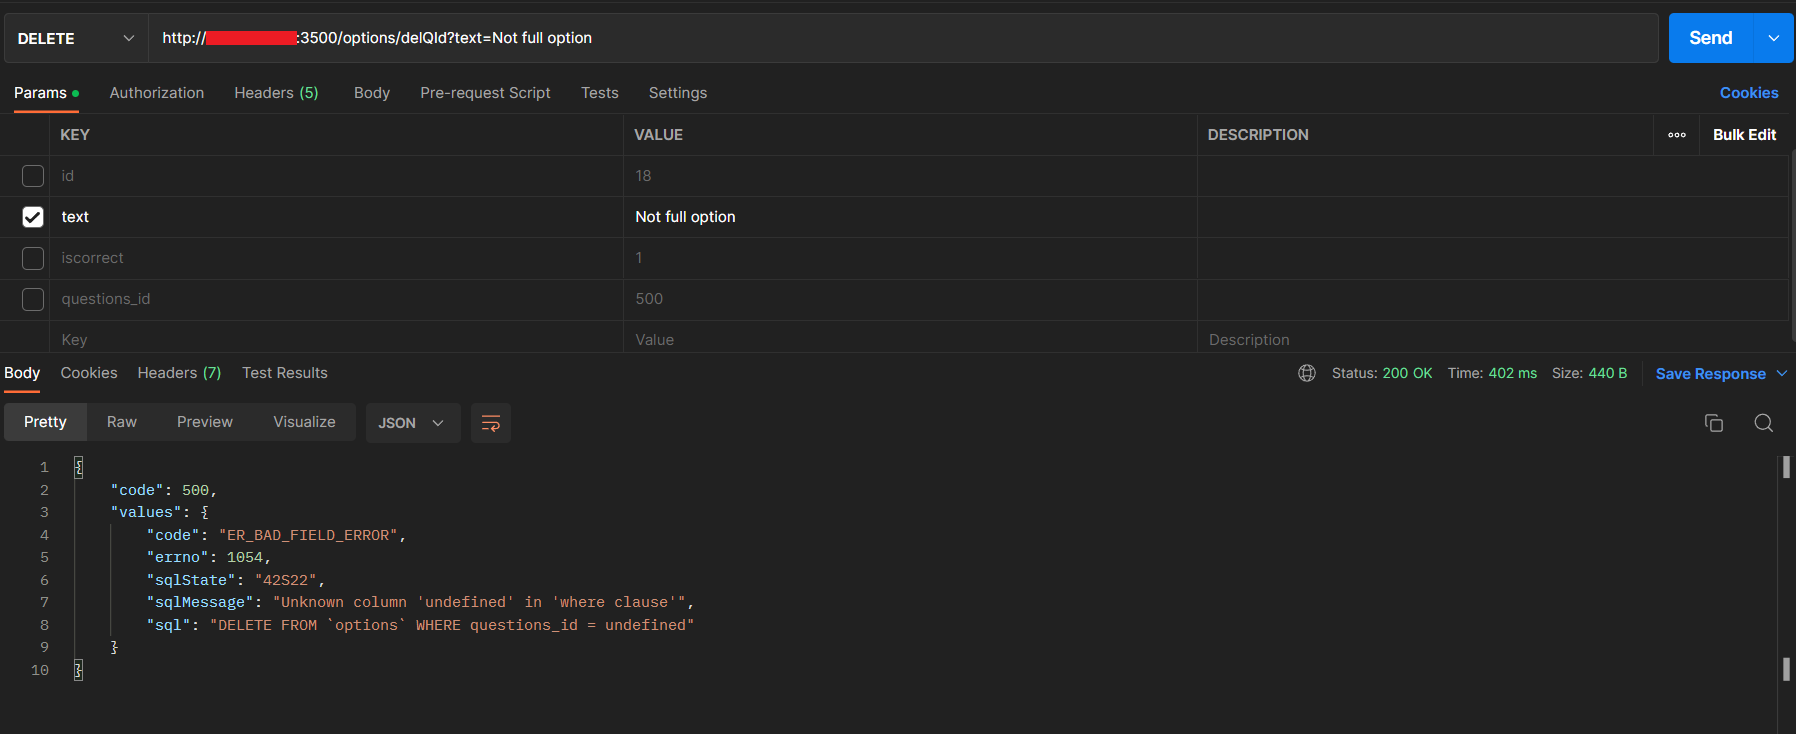Click the 'text' key cell

(x=336, y=217)
